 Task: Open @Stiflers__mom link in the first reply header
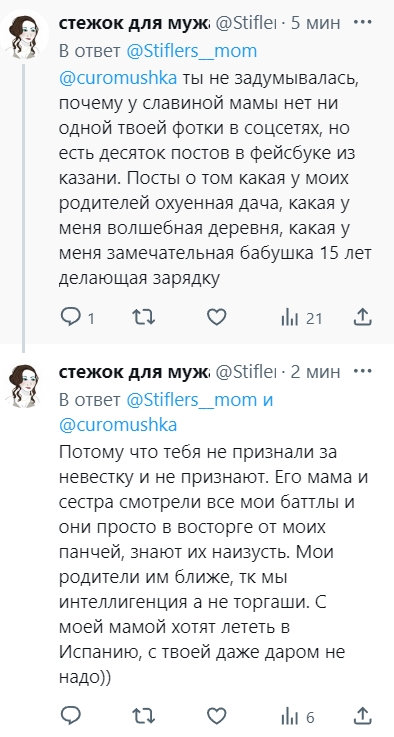192,51
